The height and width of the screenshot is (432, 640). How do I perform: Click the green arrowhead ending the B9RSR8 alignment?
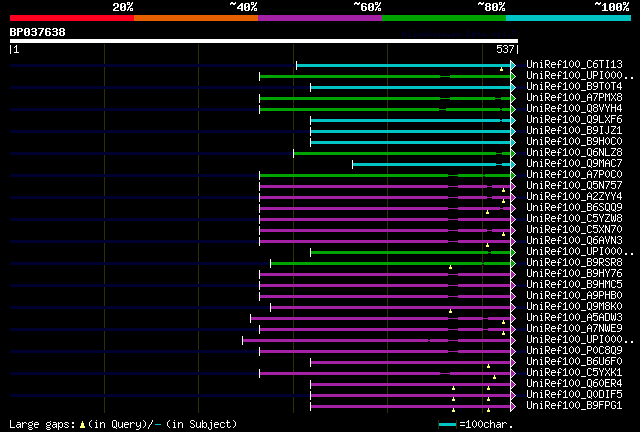513,264
